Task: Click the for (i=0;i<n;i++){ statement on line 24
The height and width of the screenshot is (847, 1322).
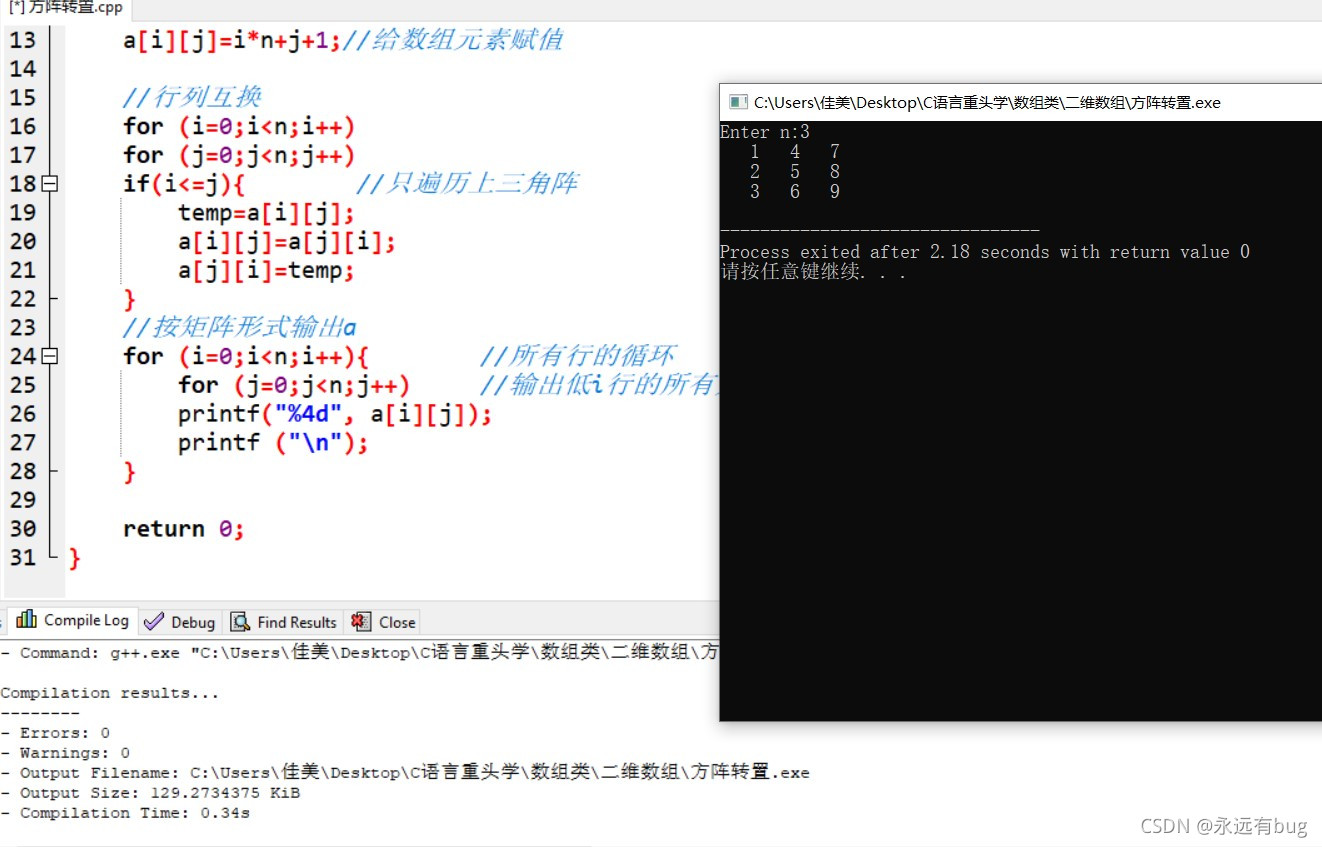Action: click(x=246, y=356)
